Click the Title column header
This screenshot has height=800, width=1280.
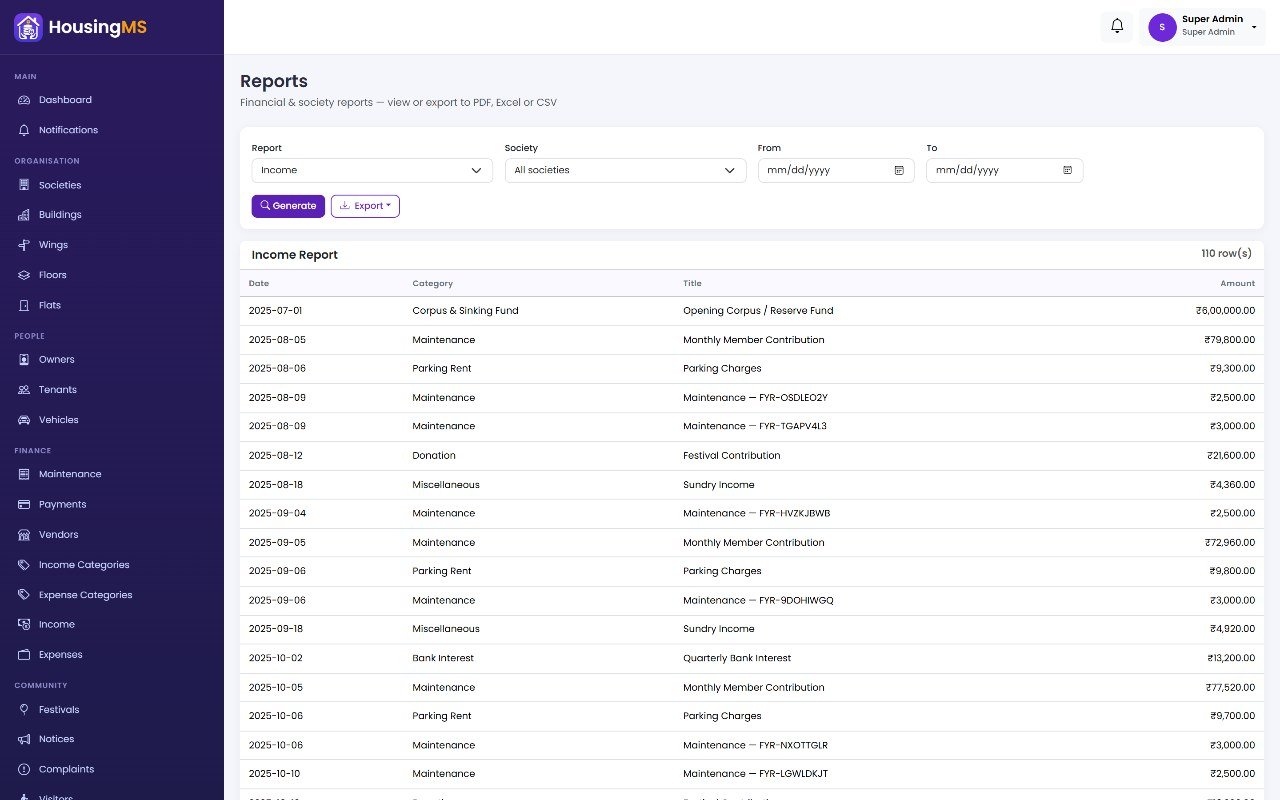(692, 284)
